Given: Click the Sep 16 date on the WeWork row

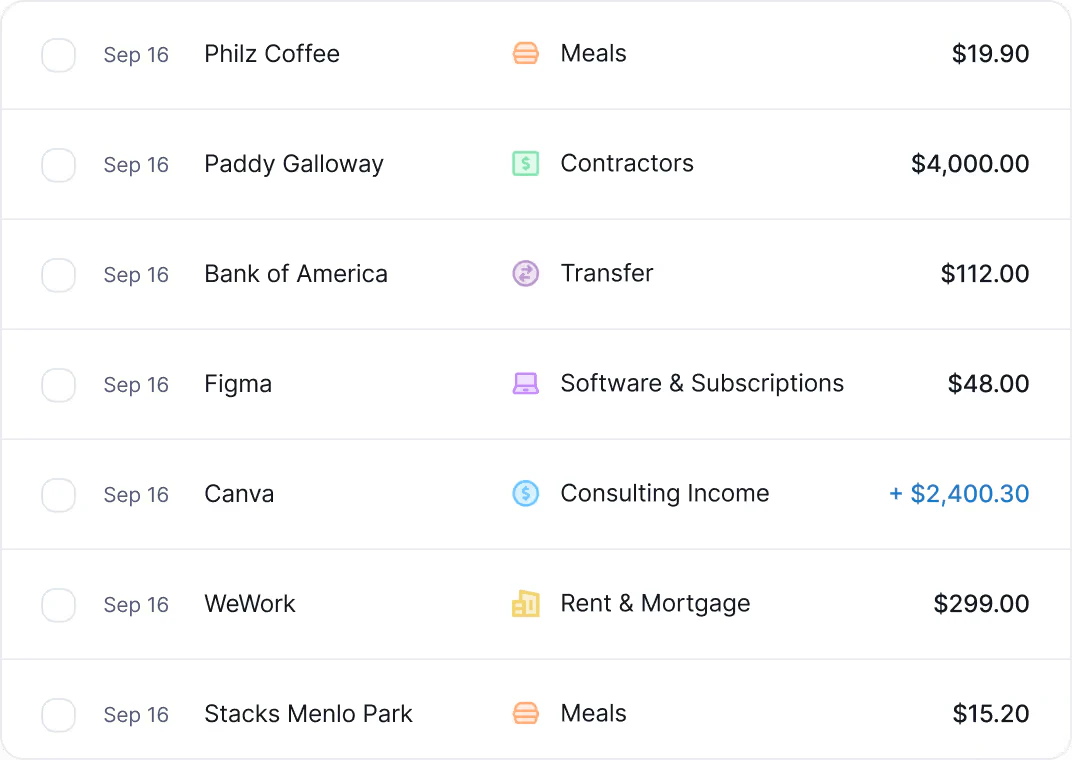Looking at the screenshot, I should 136,605.
